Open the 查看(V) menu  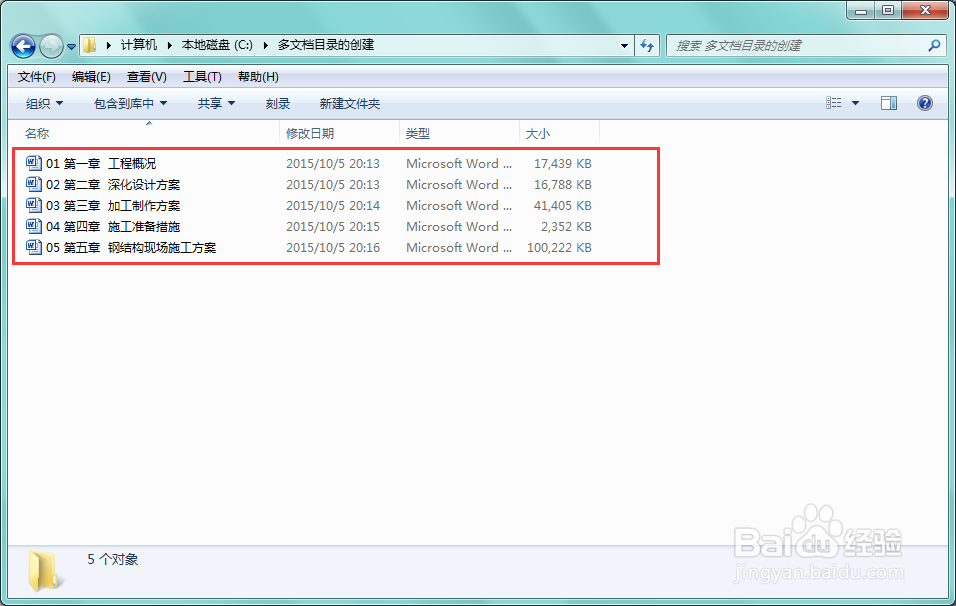[146, 77]
